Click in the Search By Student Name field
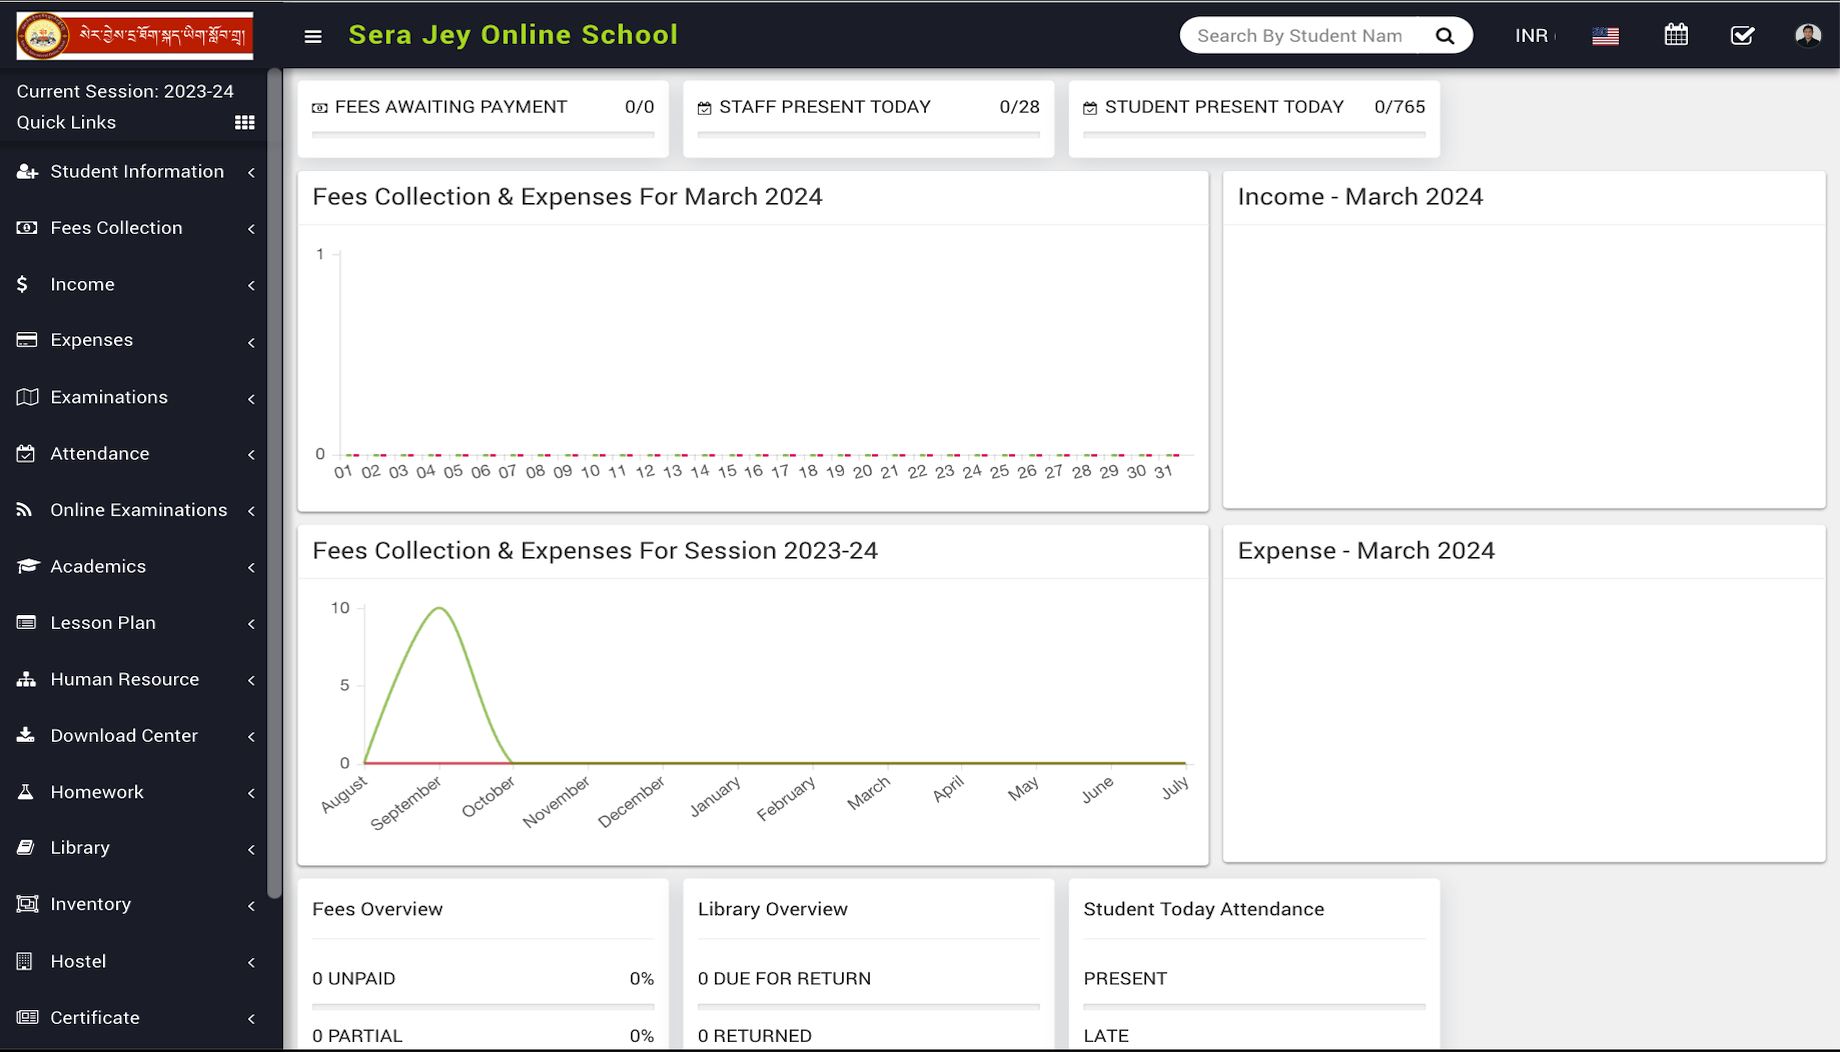This screenshot has width=1840, height=1052. [x=1300, y=36]
